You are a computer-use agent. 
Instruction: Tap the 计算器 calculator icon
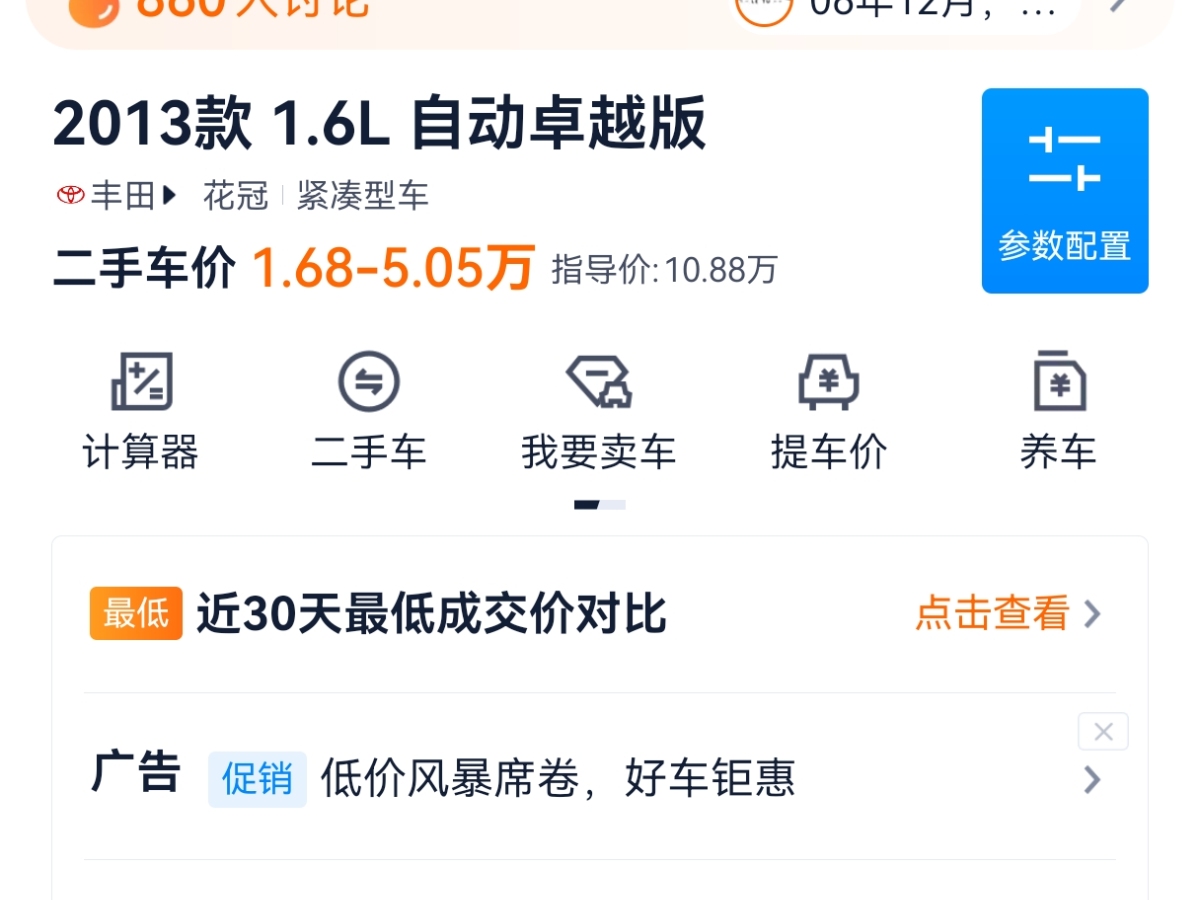(141, 381)
